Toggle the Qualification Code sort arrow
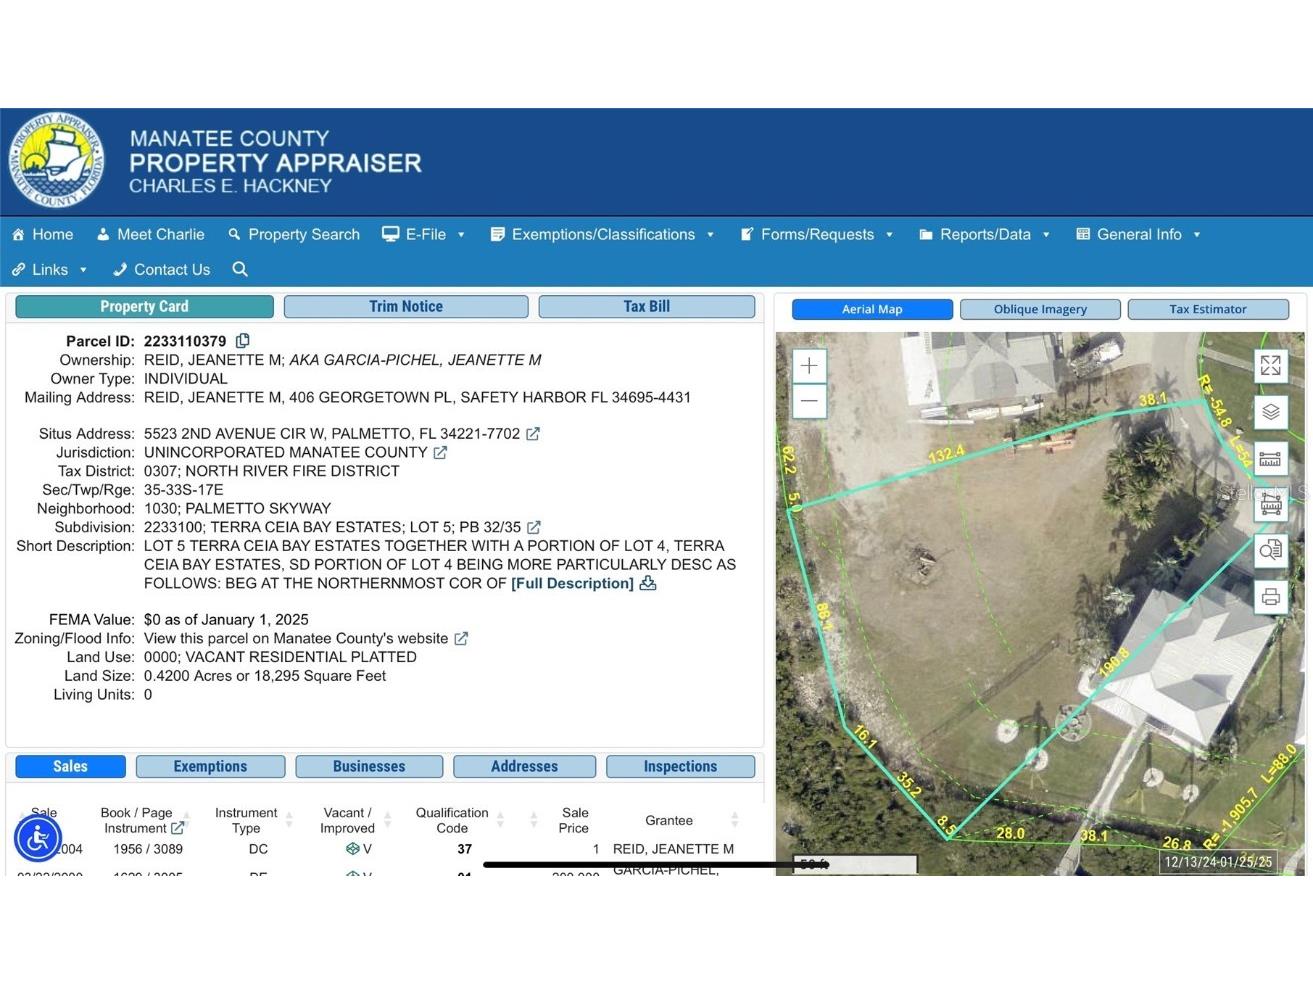The height and width of the screenshot is (984, 1313). (x=503, y=820)
